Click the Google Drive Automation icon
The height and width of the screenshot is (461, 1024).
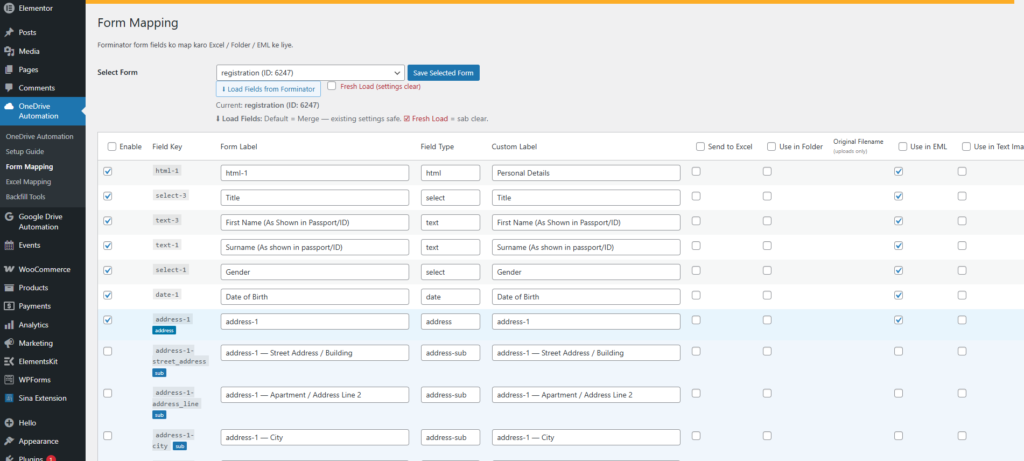point(9,217)
